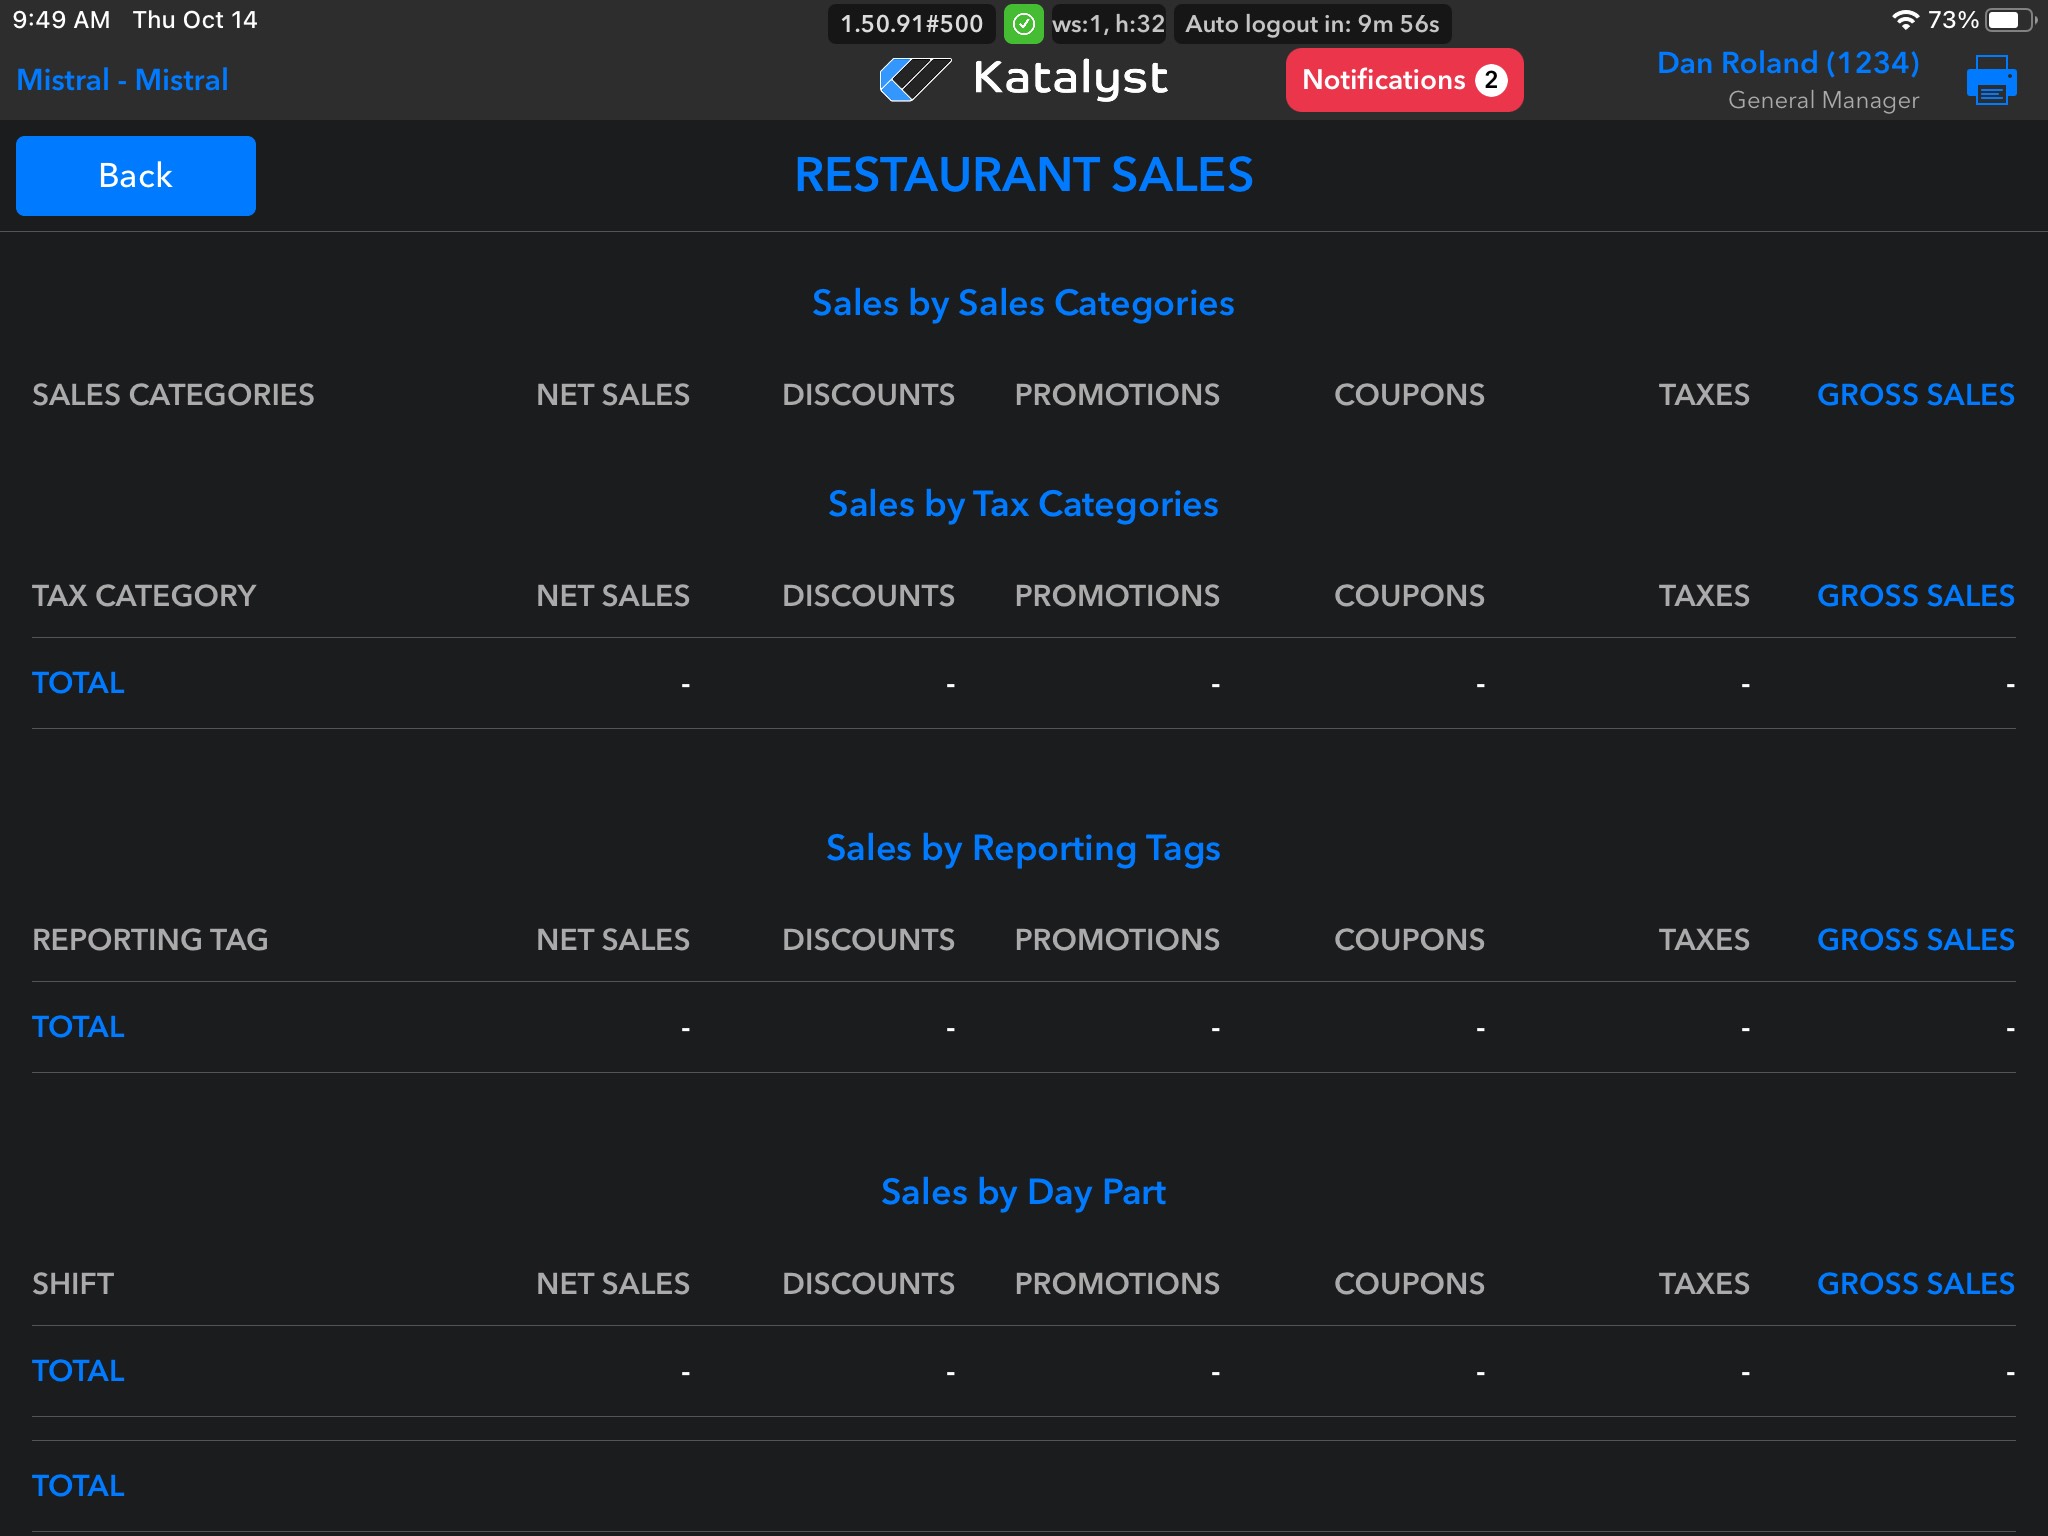Click the version label 1.50.91#500
Screen dimensions: 2048x1536
tap(911, 24)
